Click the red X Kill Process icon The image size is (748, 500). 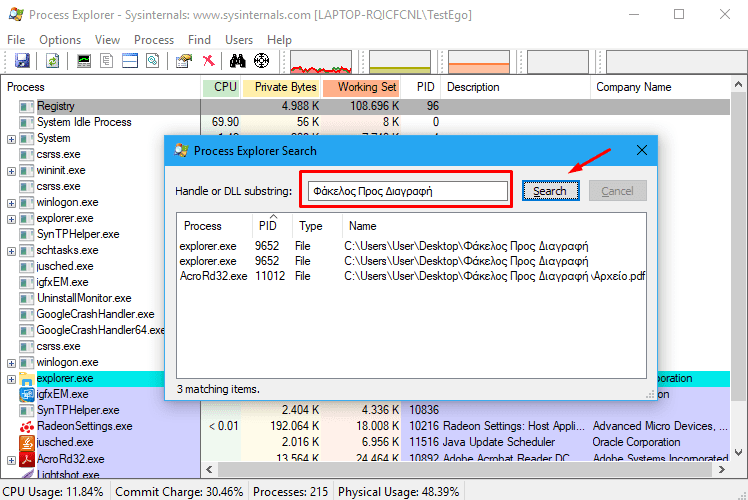pyautogui.click(x=208, y=61)
